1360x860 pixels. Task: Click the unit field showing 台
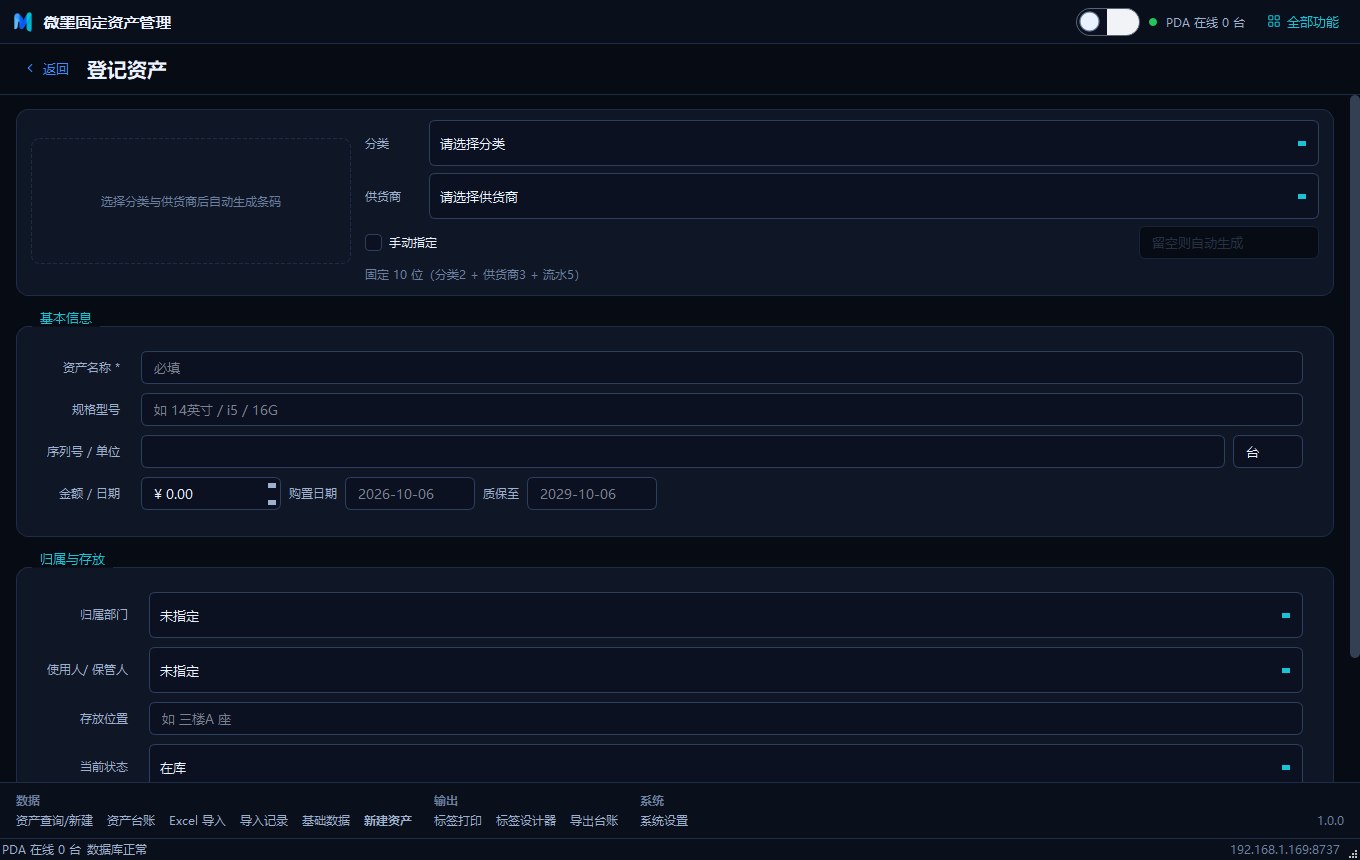coord(1268,452)
